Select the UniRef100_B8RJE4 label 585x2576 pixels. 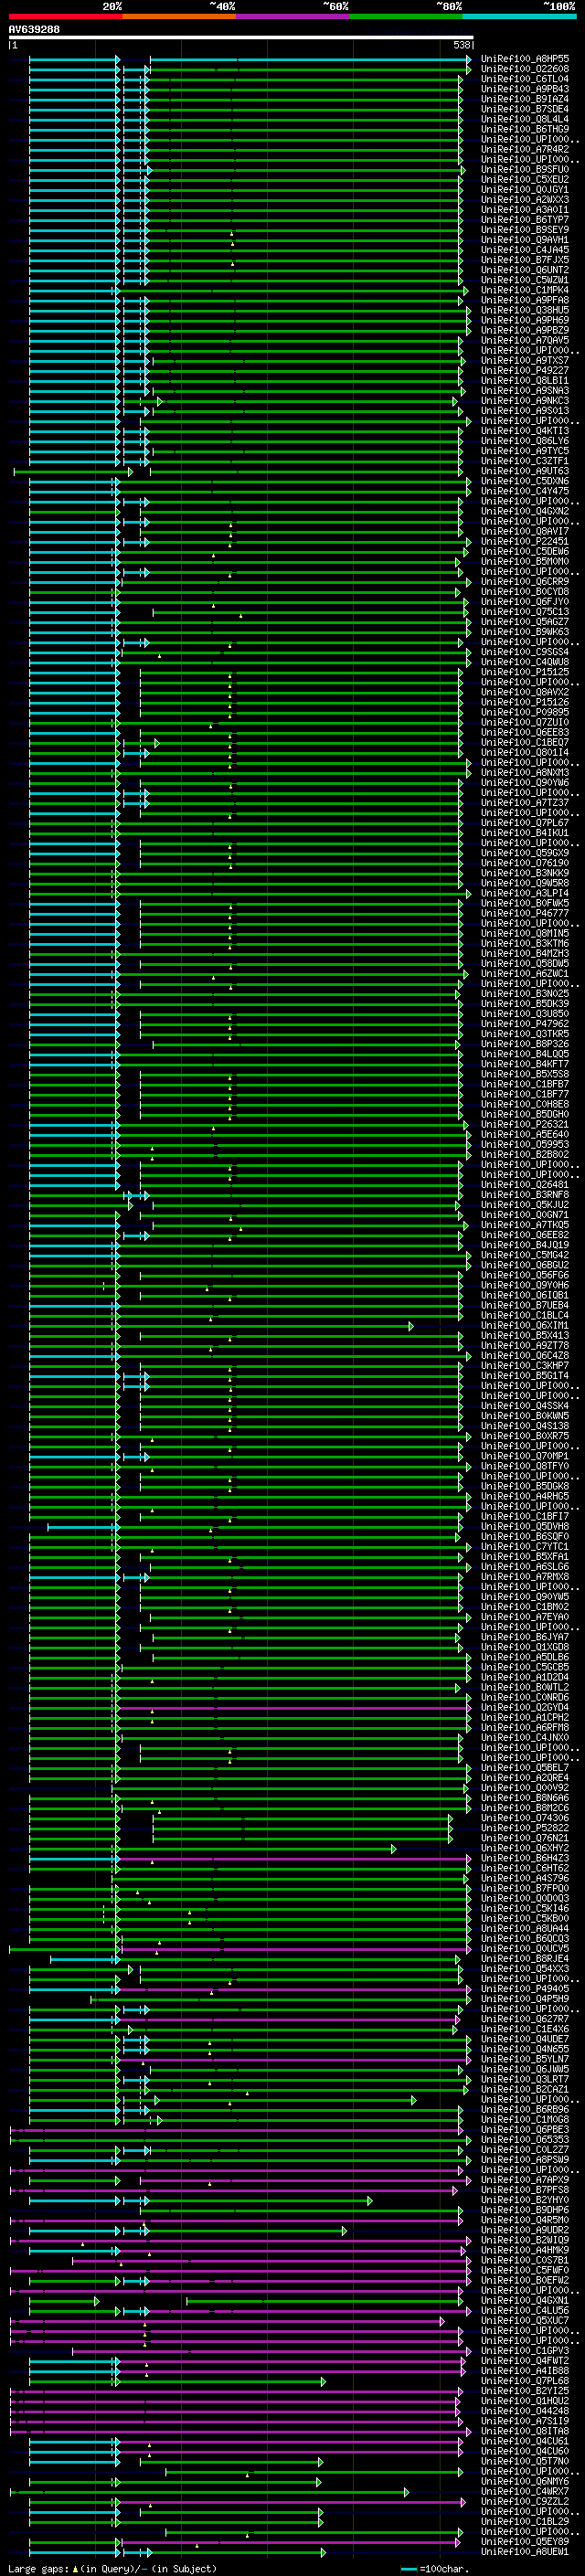point(525,1960)
